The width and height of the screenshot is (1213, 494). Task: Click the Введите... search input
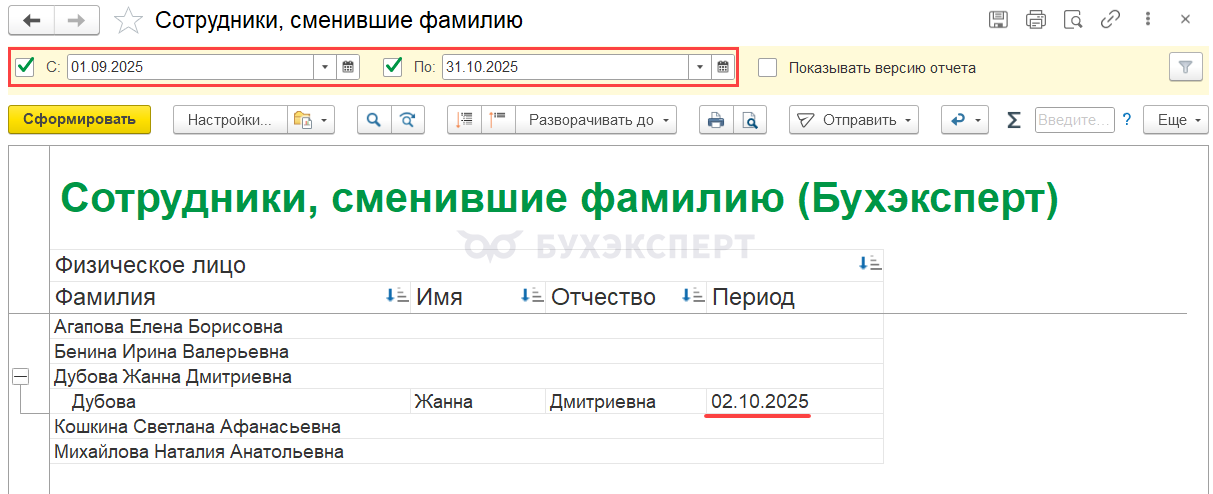[1074, 120]
